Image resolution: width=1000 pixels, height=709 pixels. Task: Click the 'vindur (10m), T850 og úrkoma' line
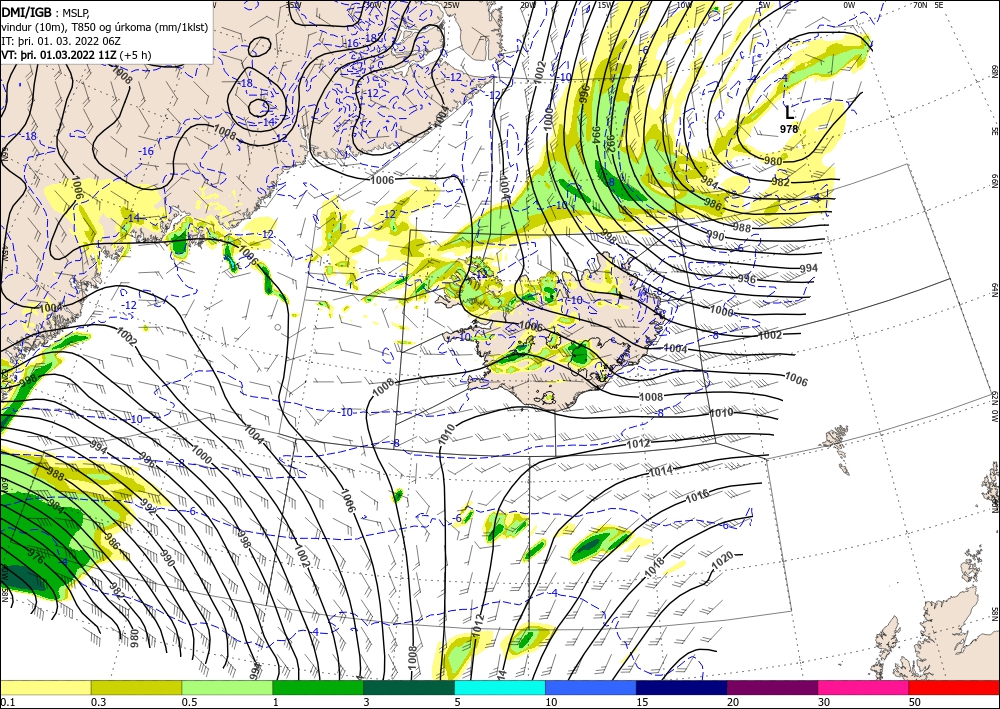pyautogui.click(x=105, y=27)
